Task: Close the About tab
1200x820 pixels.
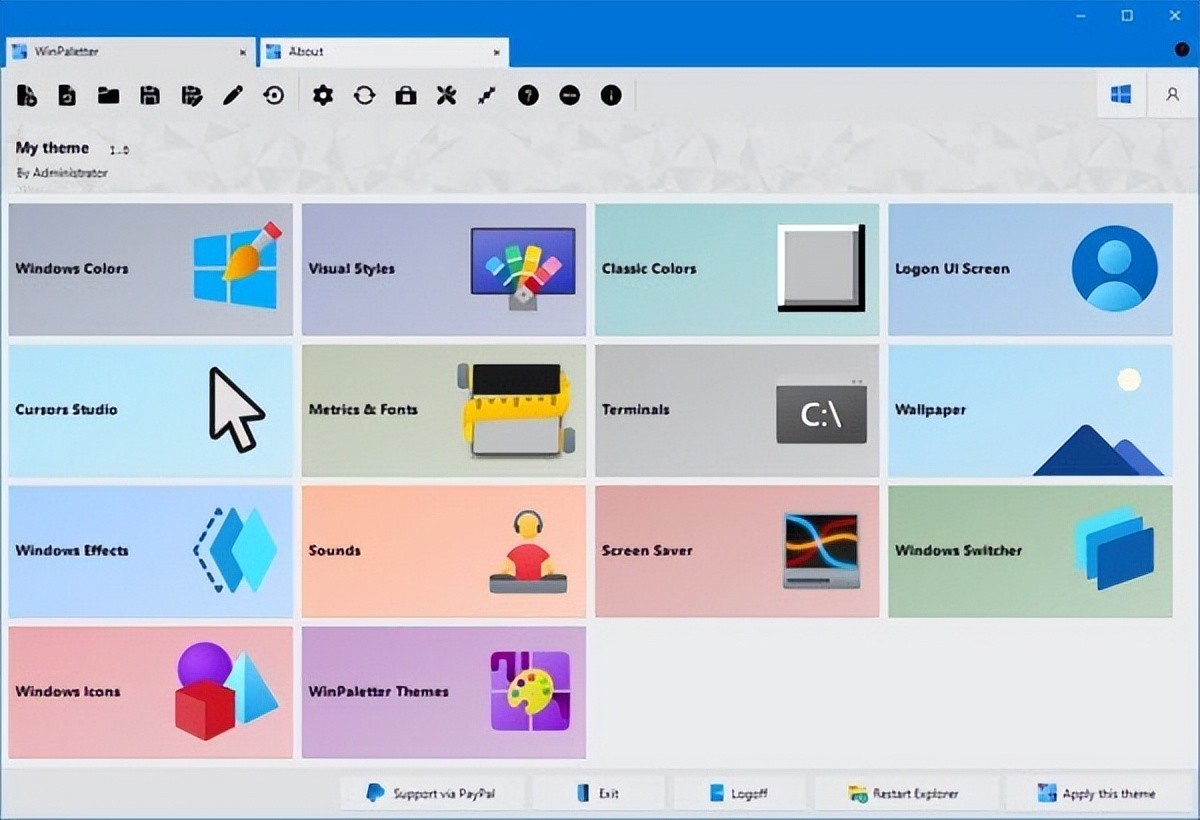Action: (x=496, y=52)
